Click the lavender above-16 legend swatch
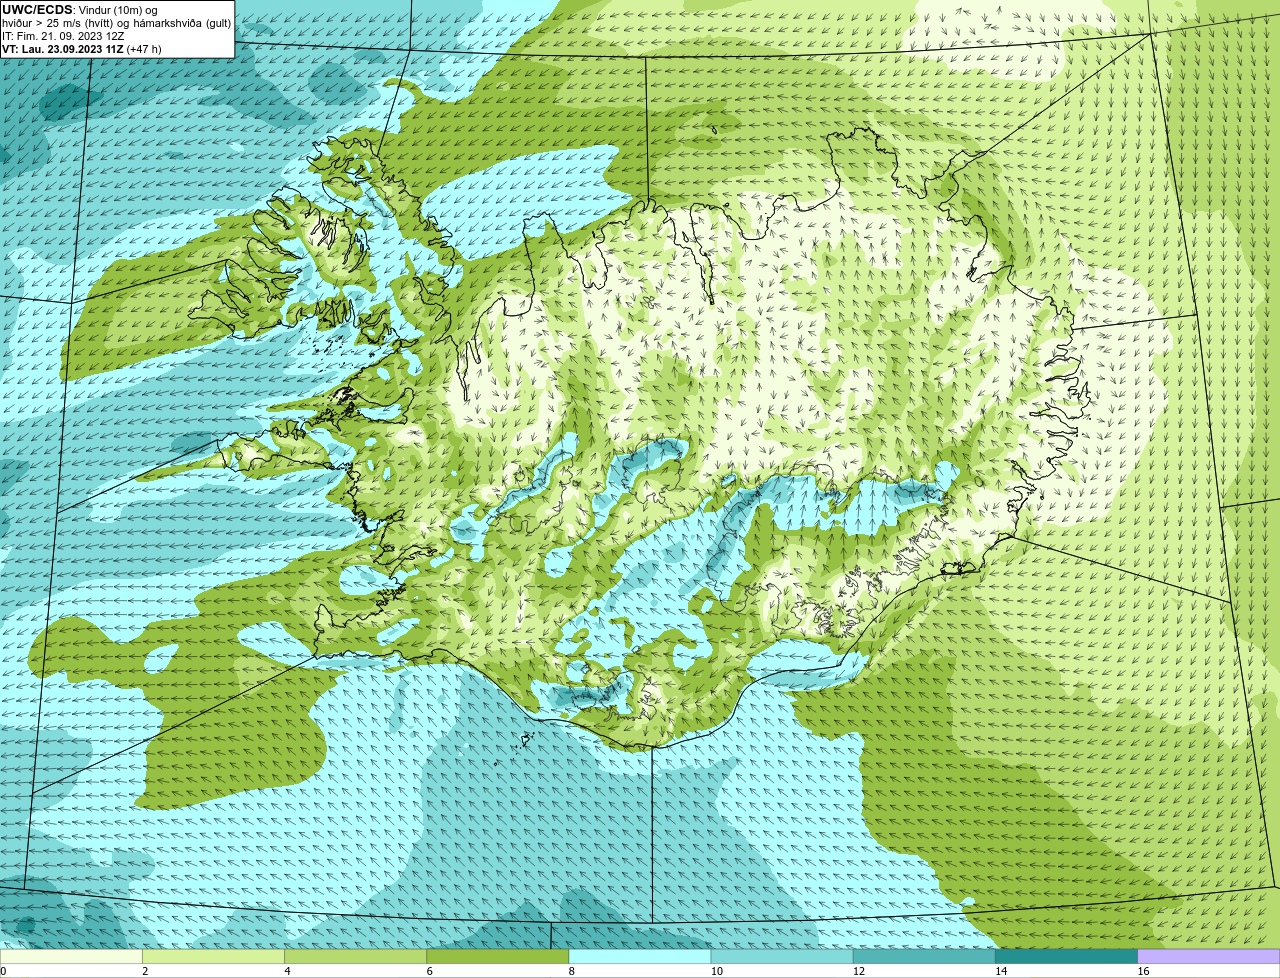This screenshot has height=978, width=1280. point(1208,956)
